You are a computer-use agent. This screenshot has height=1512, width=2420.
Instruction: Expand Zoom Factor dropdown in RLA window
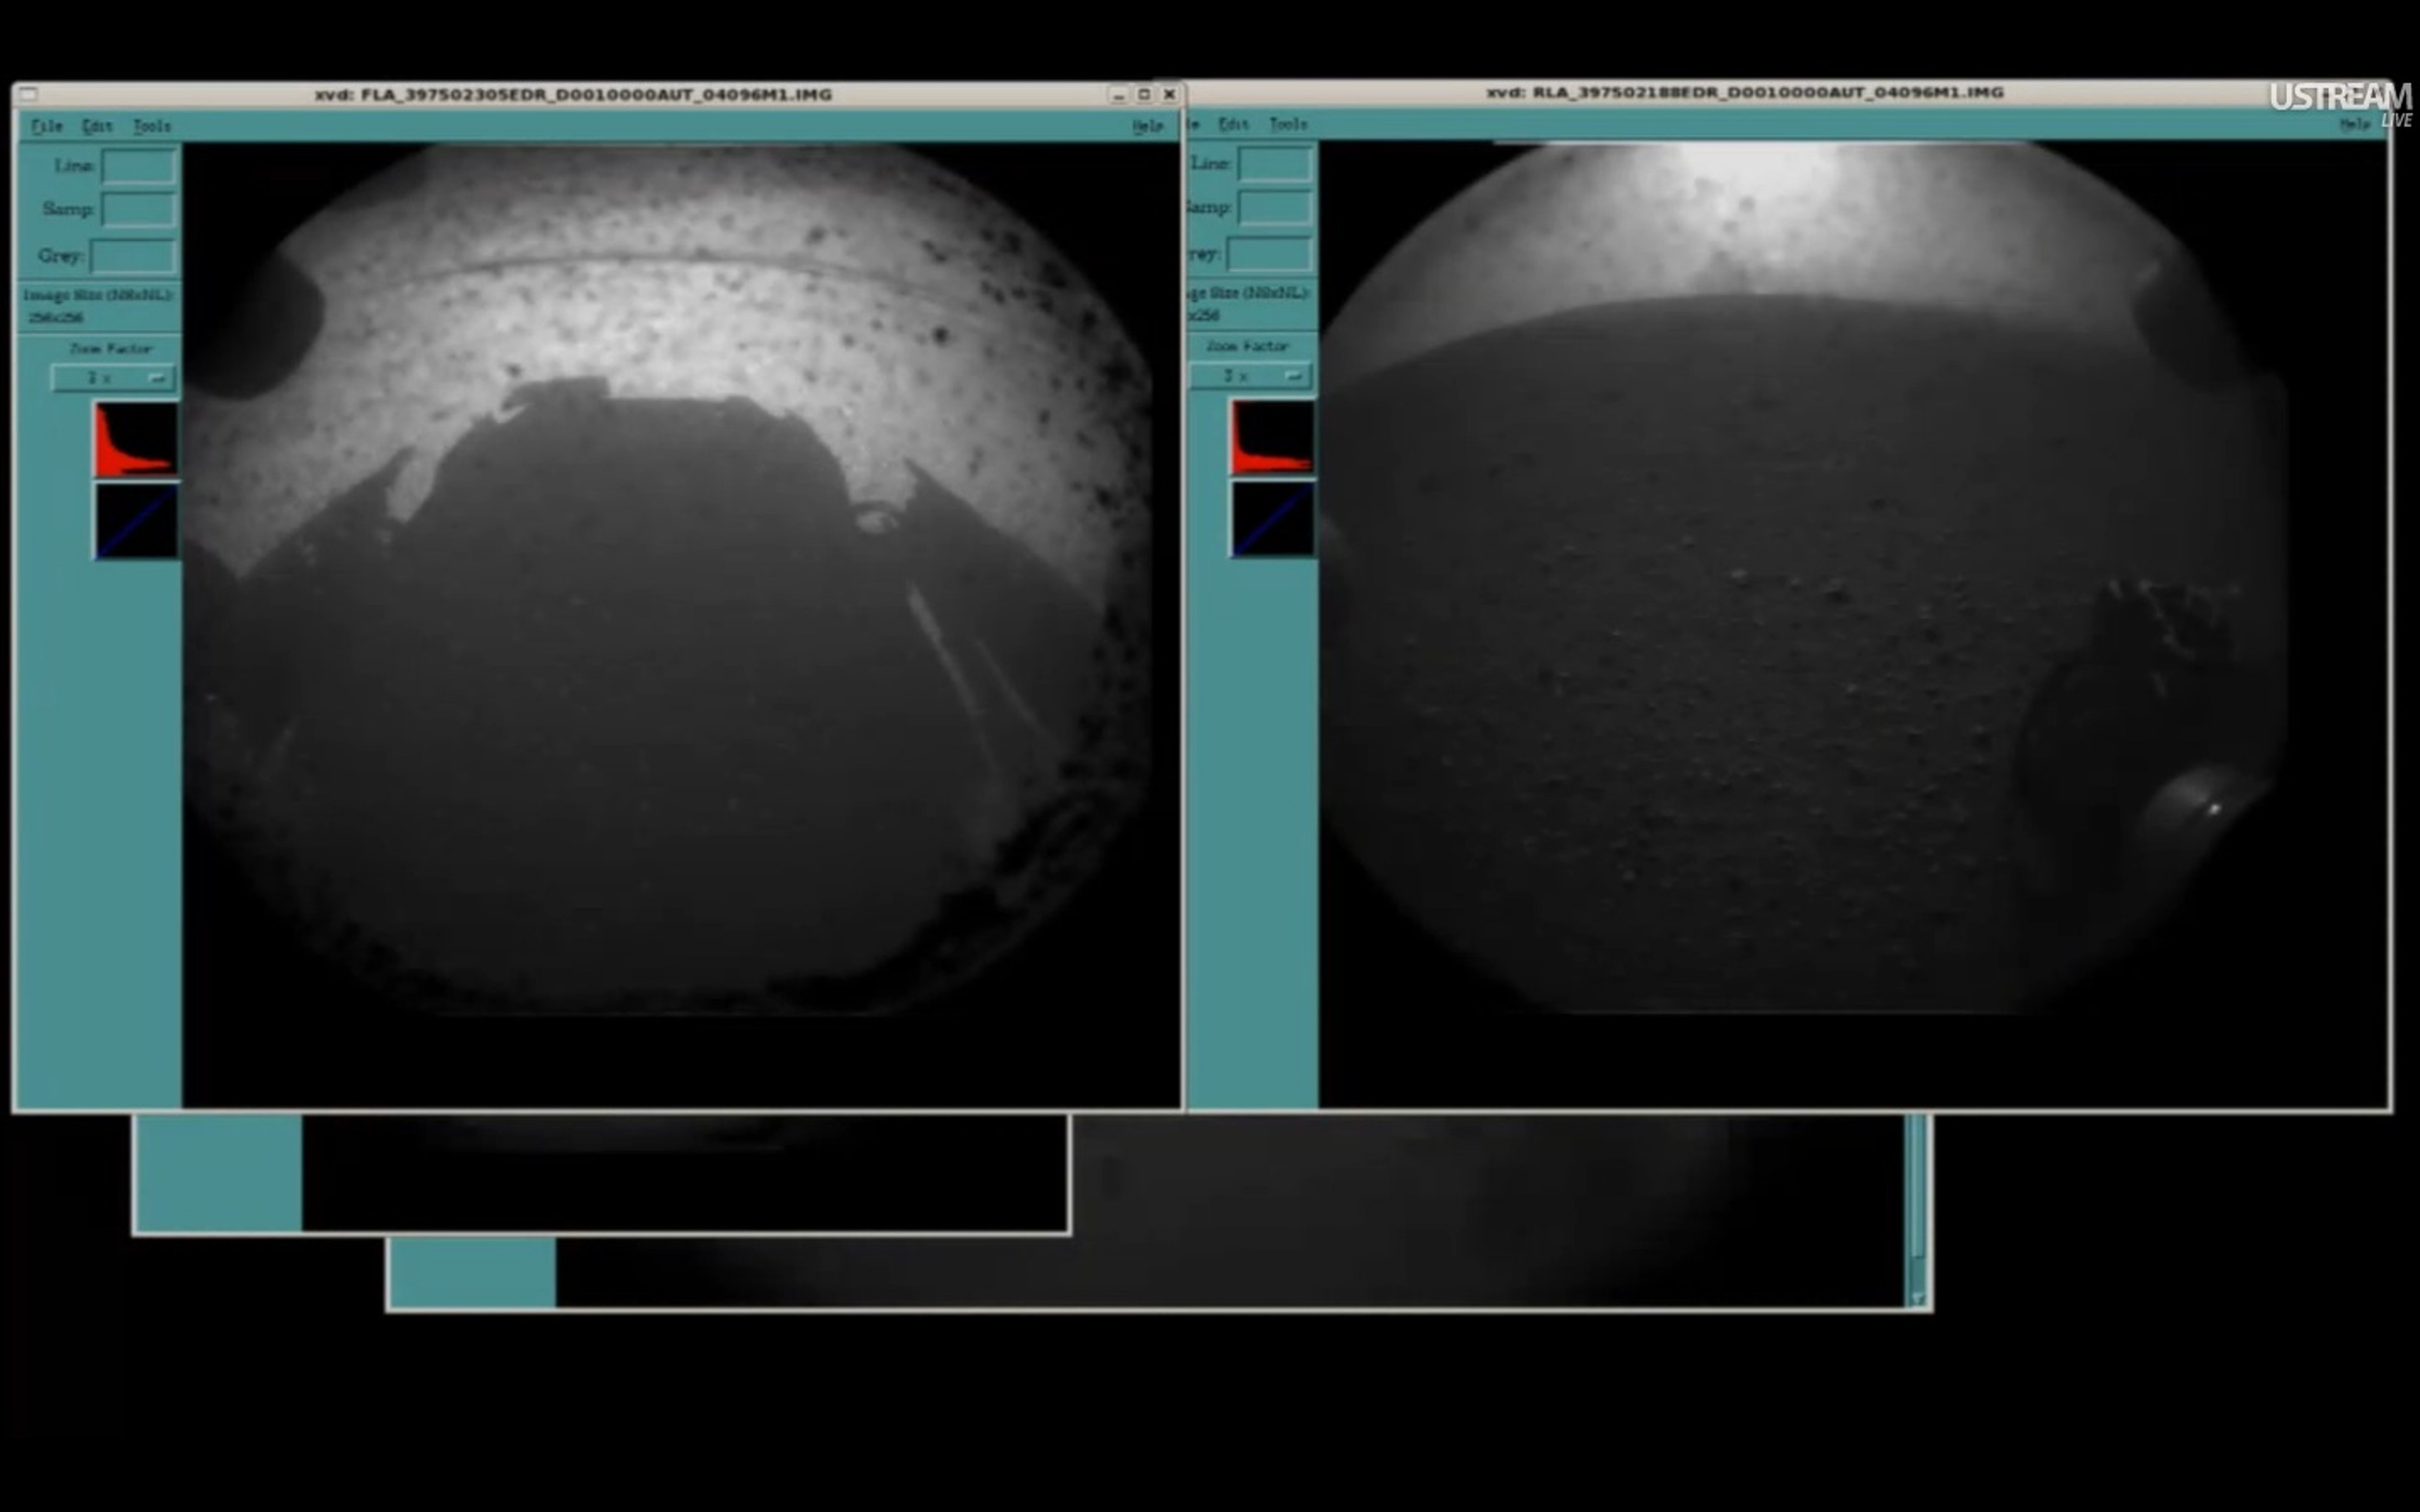(1250, 376)
